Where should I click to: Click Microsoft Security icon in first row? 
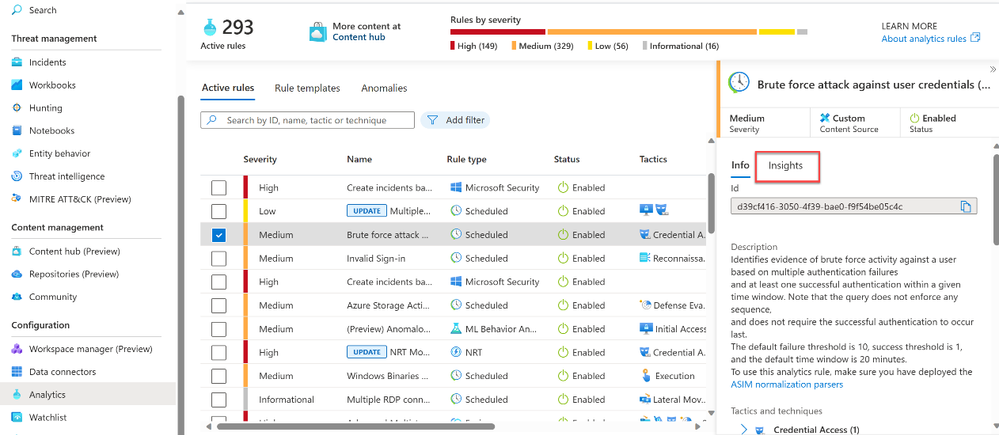[456, 188]
